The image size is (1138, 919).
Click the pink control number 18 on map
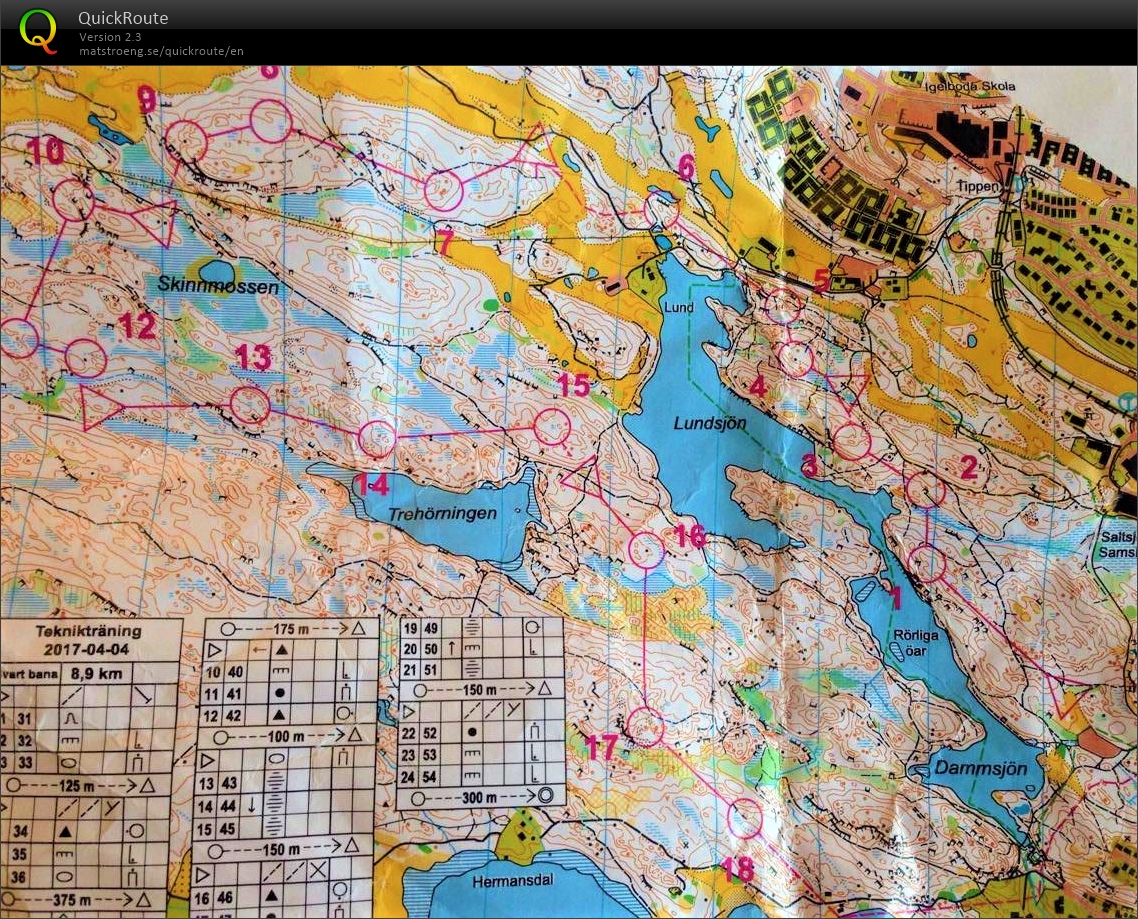[x=737, y=870]
